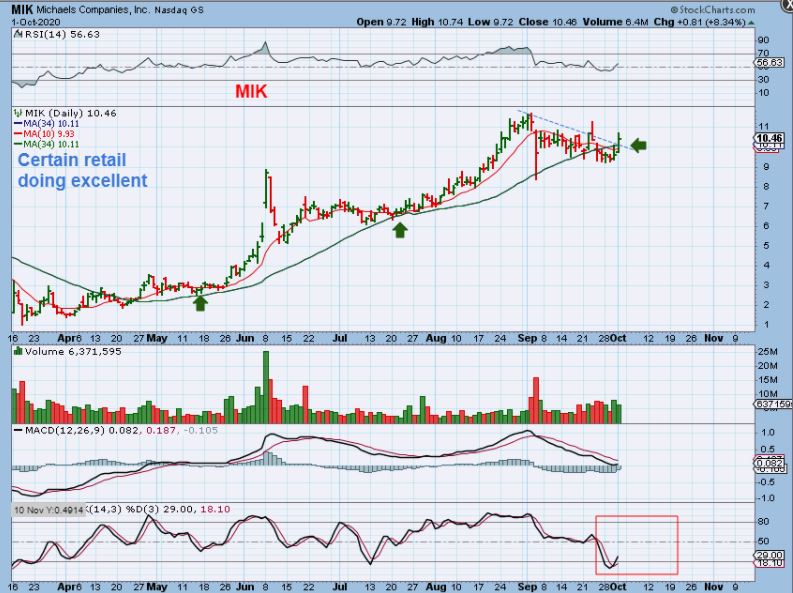Click the 80 level on stochastic axis

click(764, 522)
